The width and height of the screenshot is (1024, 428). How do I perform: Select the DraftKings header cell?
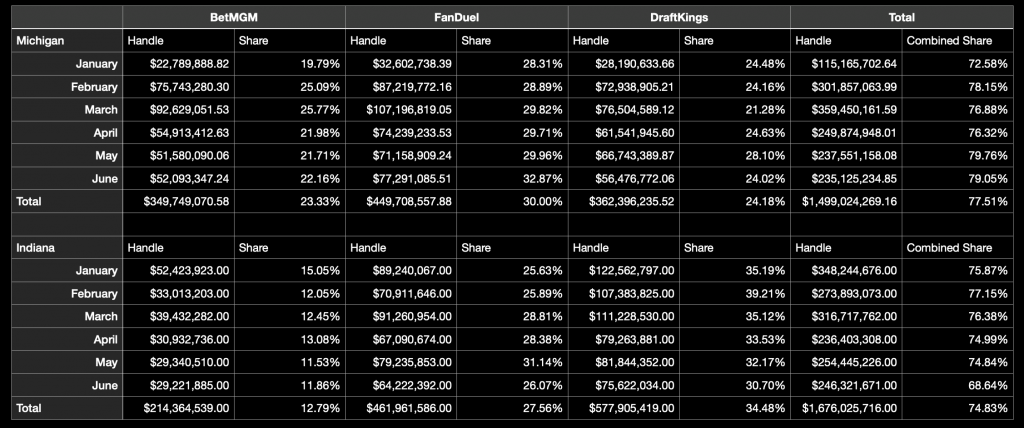pos(679,17)
